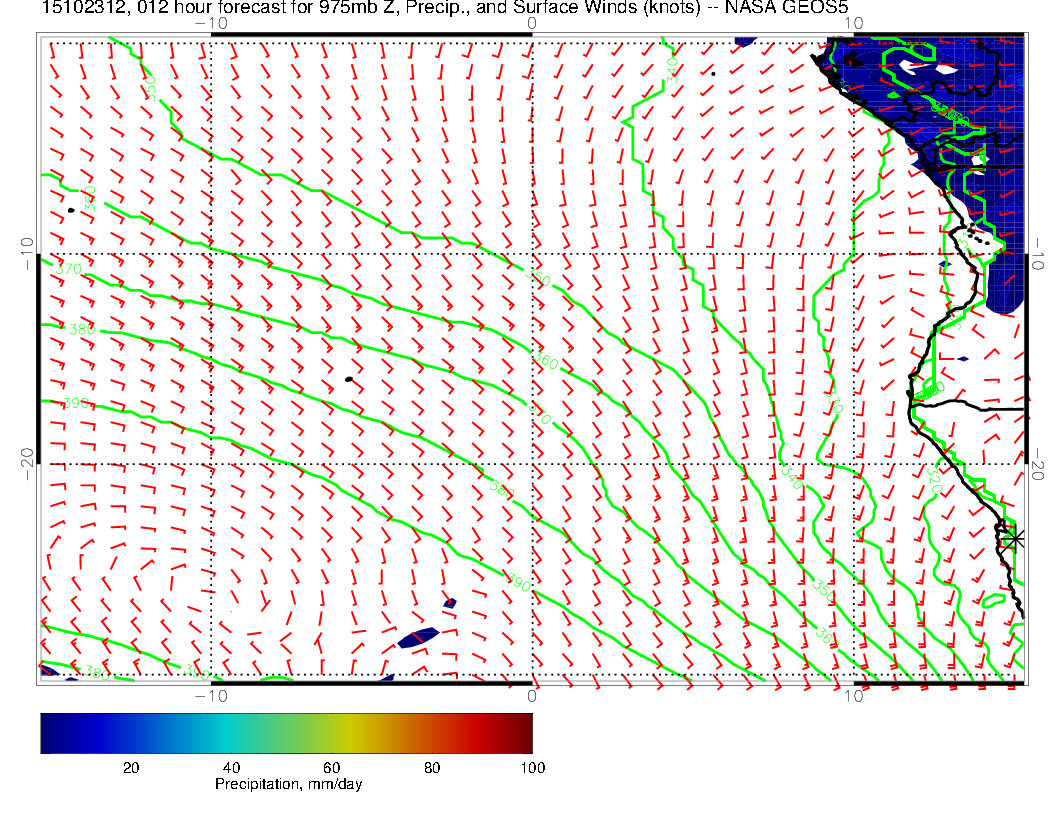The image size is (1056, 816).
Task: Click the black island dot in the map center
Action: [x=349, y=379]
